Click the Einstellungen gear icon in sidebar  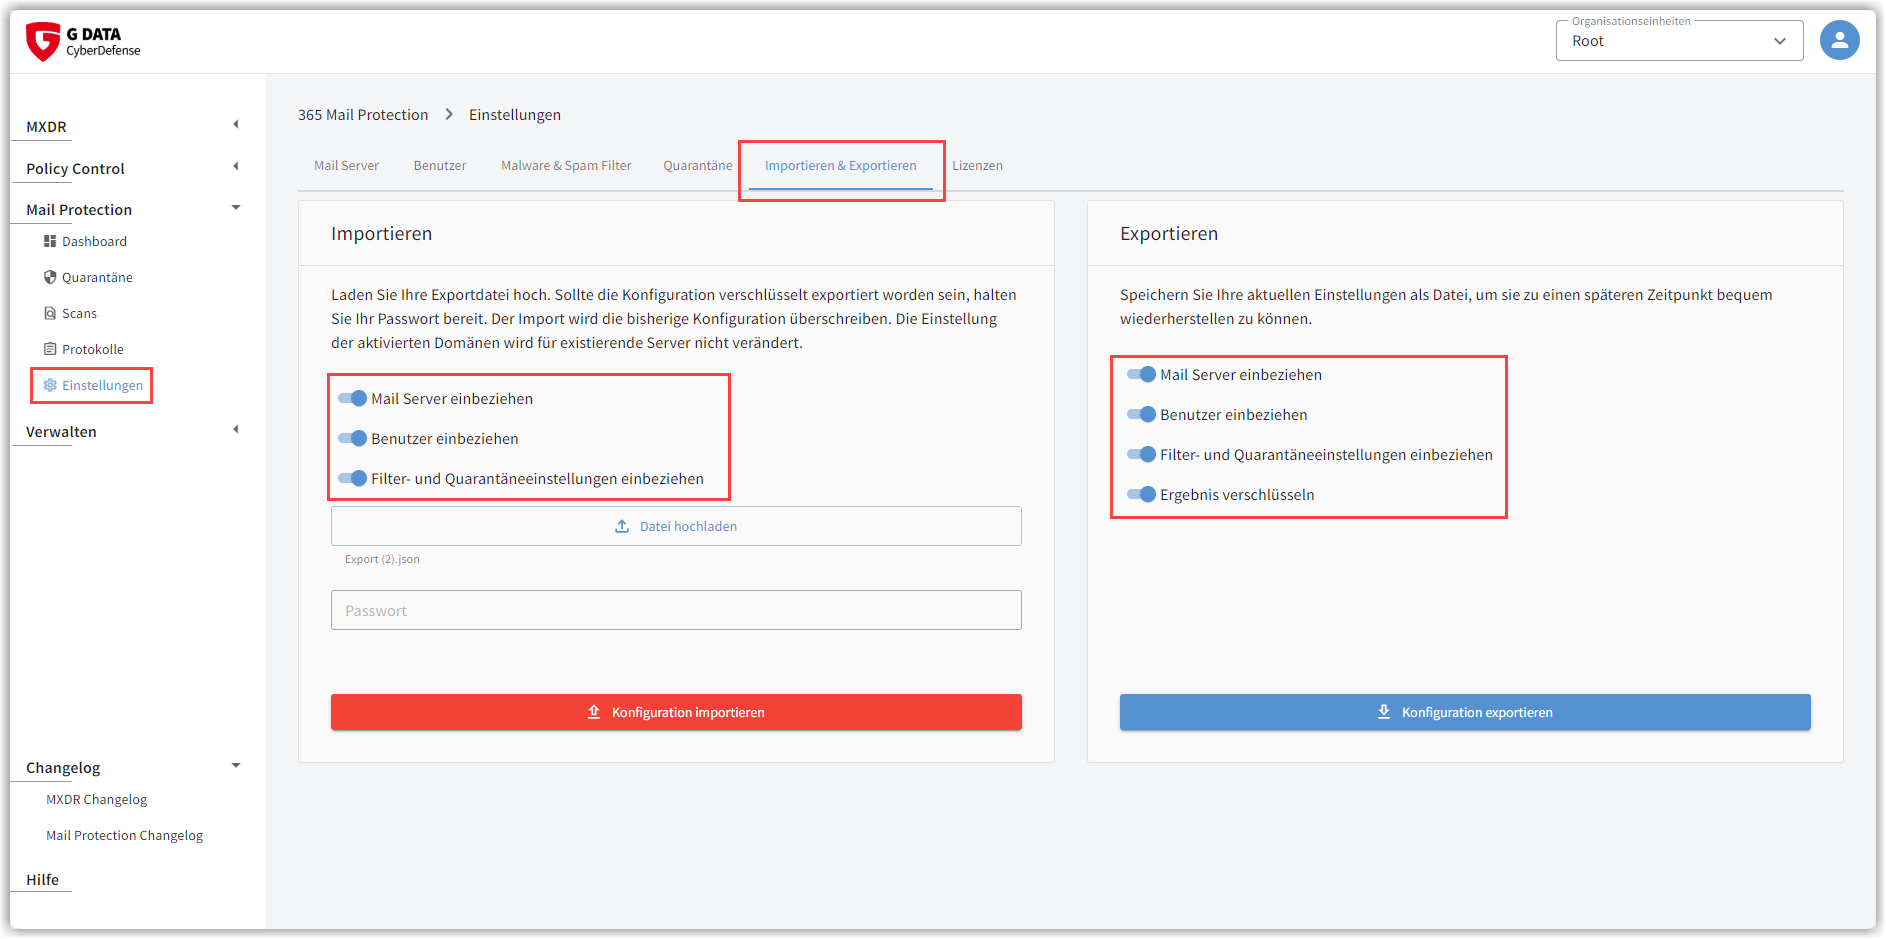point(50,385)
